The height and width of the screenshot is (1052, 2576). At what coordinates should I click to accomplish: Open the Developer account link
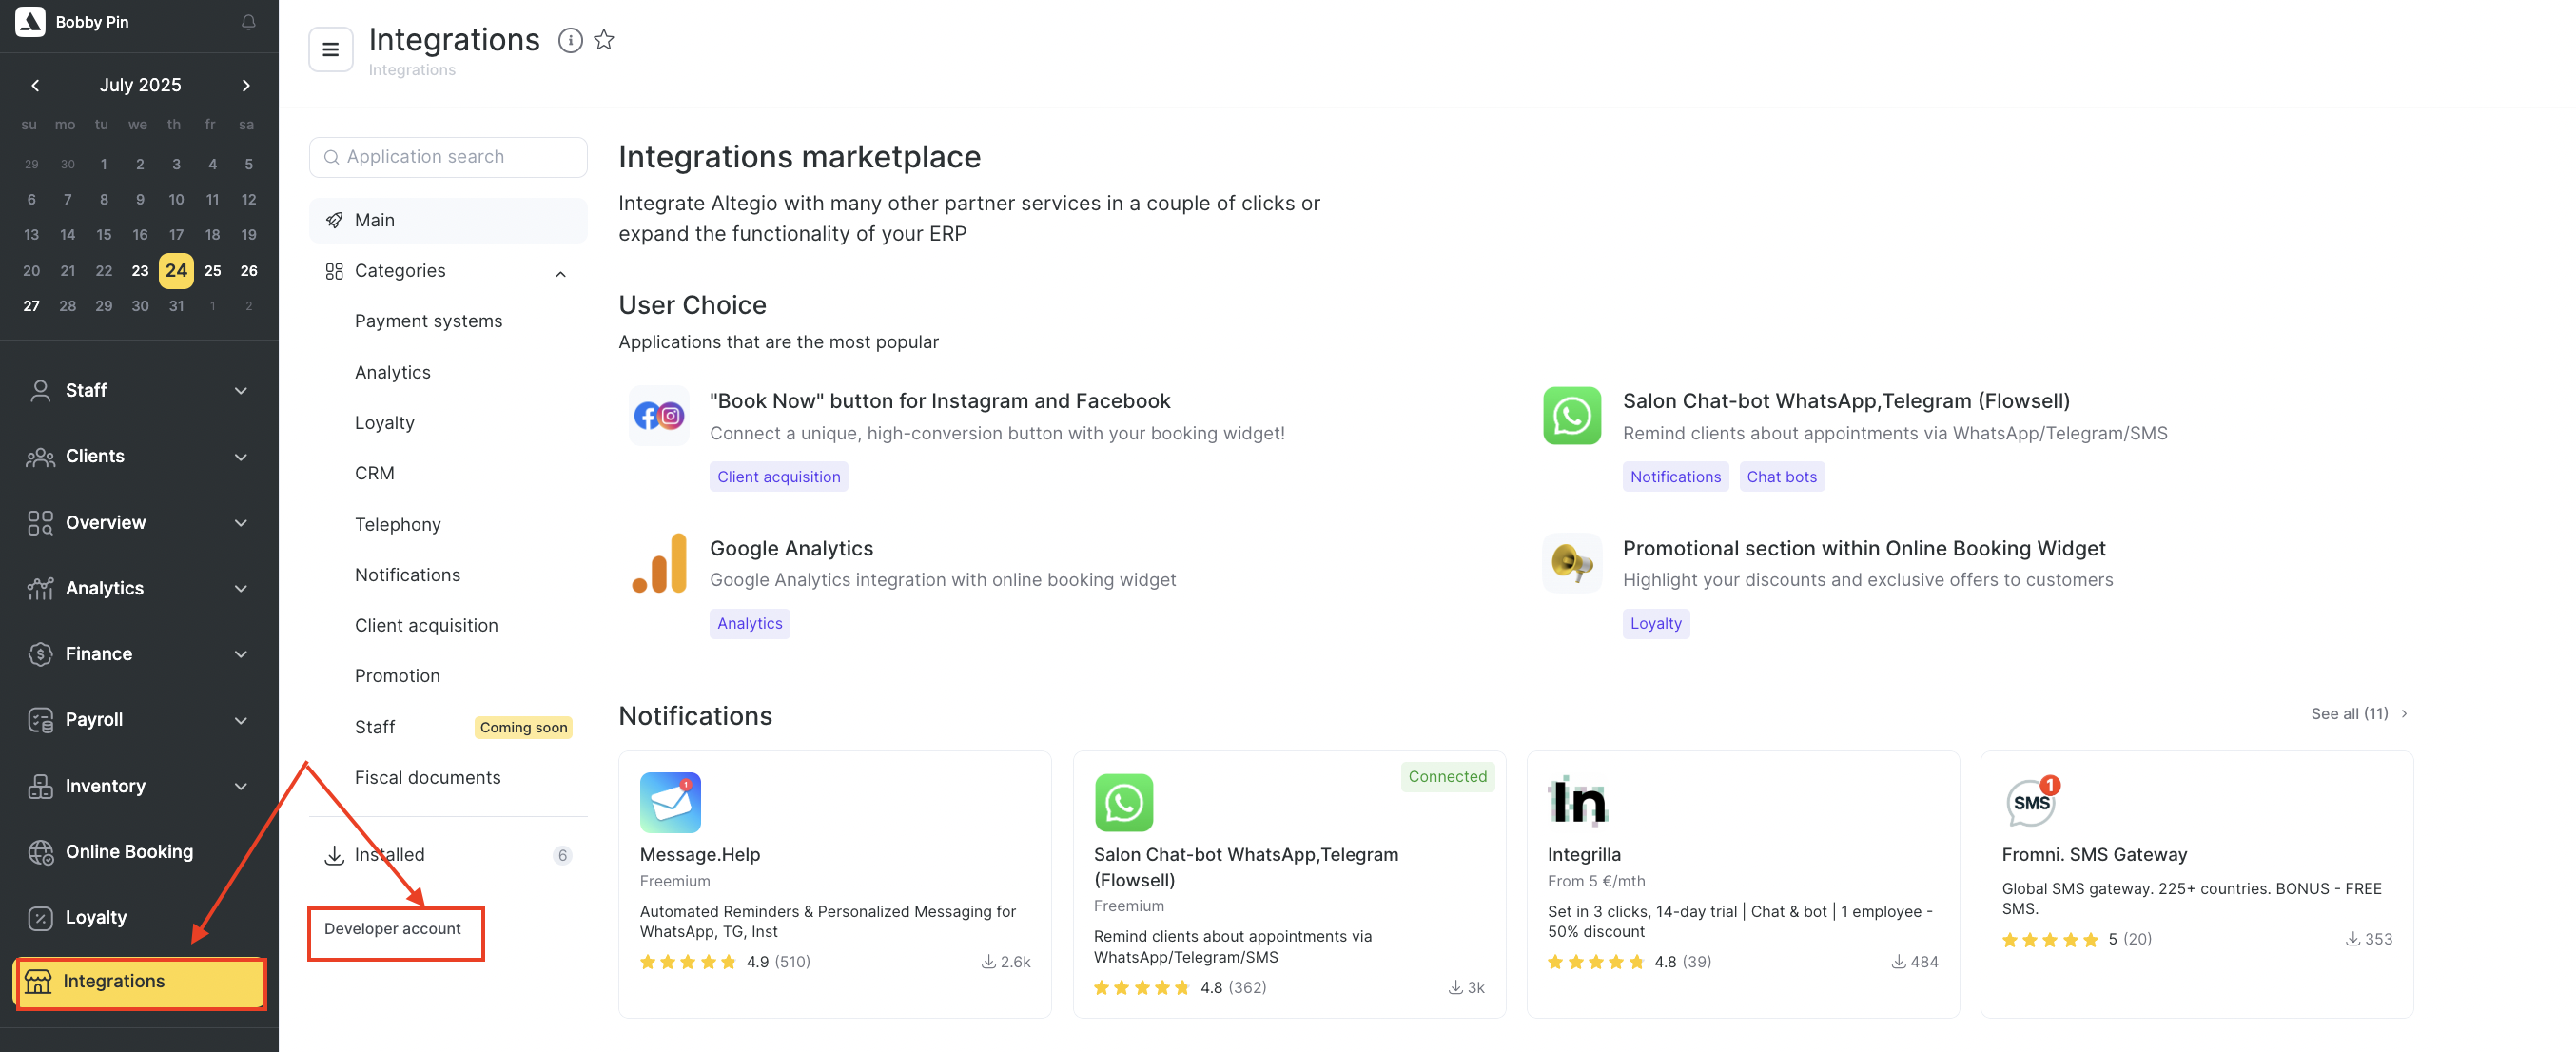pos(392,929)
